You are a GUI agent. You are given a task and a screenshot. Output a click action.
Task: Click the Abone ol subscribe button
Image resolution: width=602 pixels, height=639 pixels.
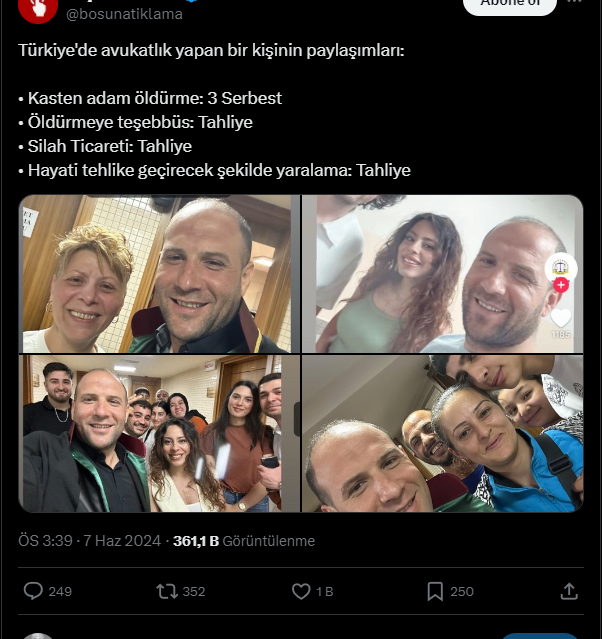(x=510, y=5)
